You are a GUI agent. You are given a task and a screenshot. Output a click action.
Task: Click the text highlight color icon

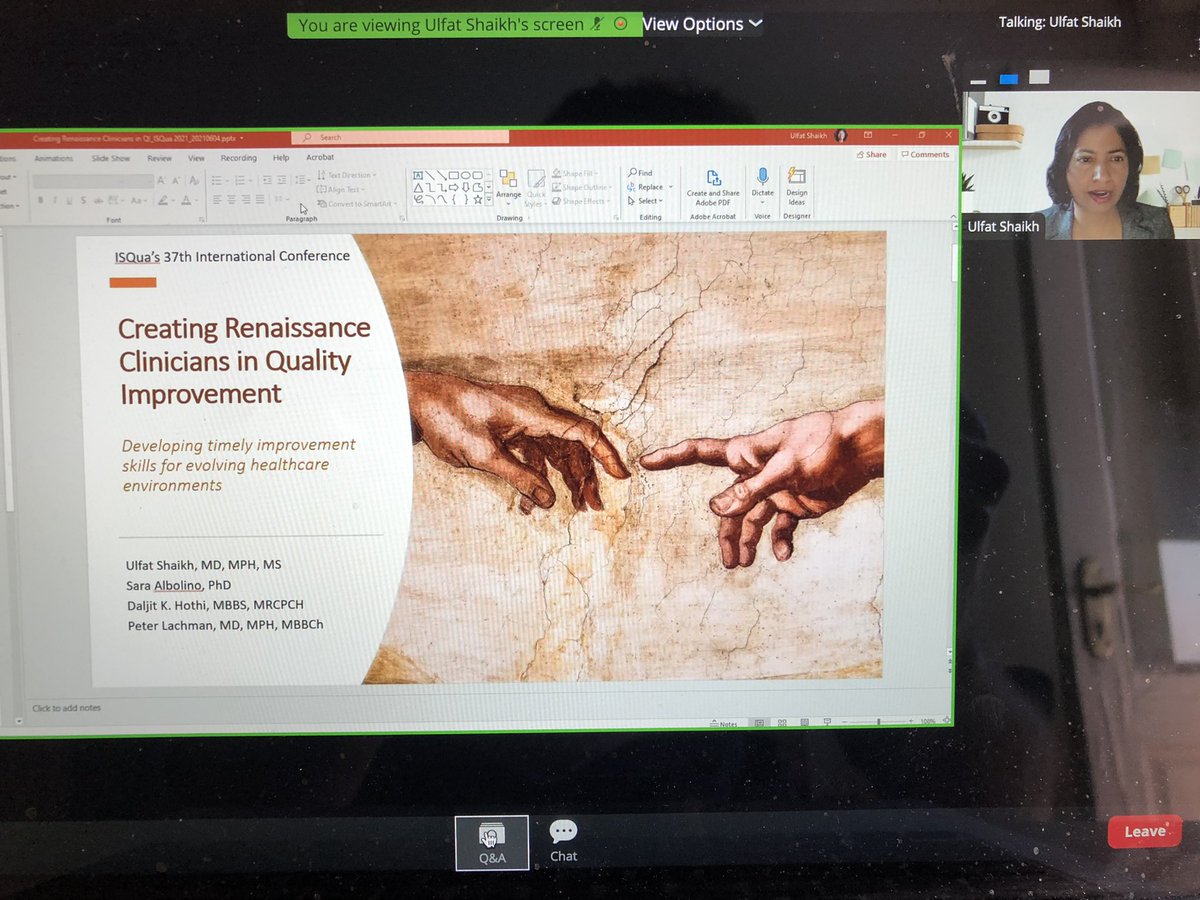[x=163, y=201]
